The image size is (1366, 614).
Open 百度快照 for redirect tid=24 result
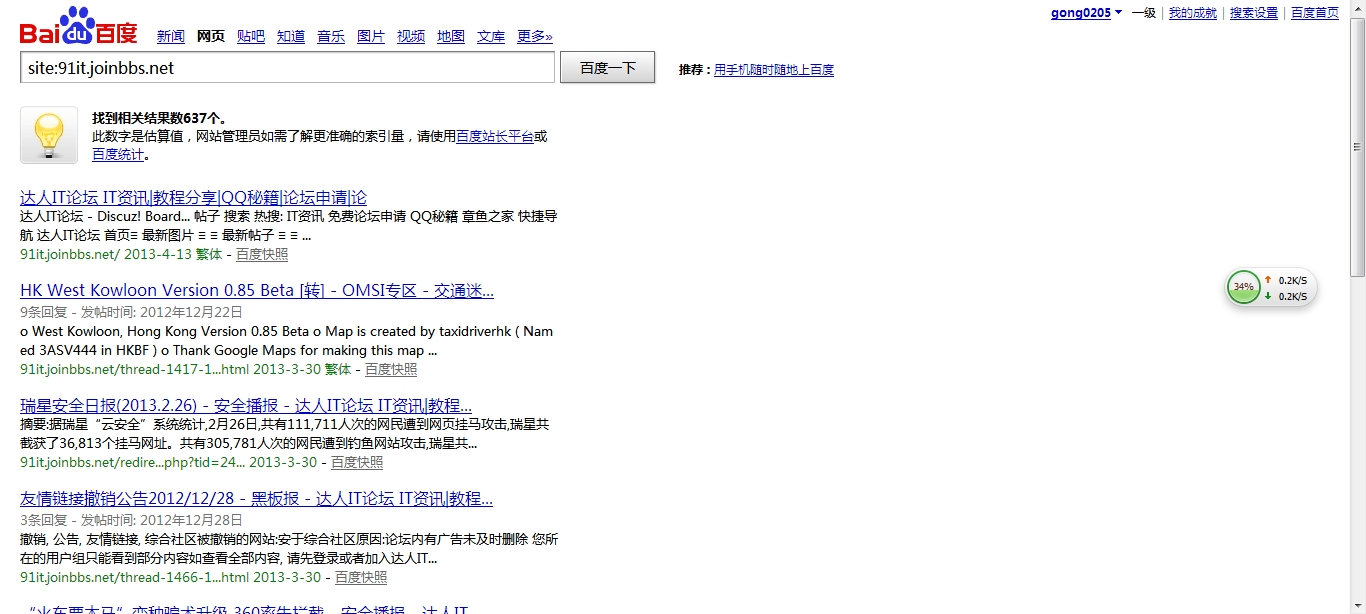pyautogui.click(x=357, y=463)
